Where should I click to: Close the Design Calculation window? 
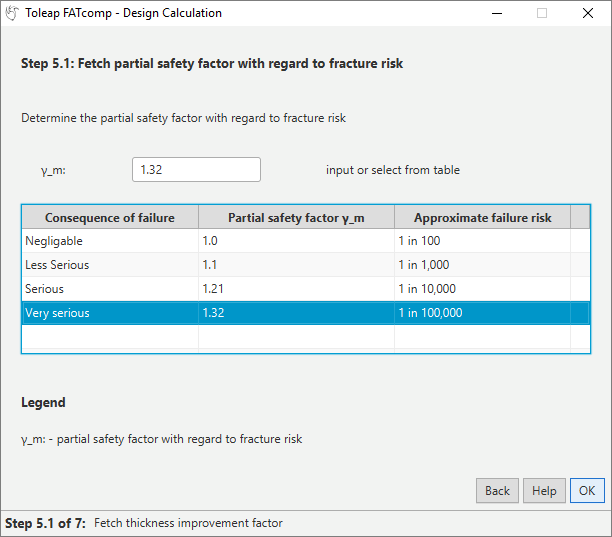click(x=588, y=14)
